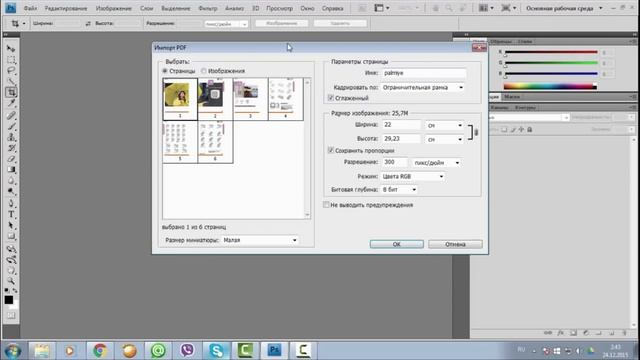Toggle the Сглаженный checkbox

tap(331, 98)
